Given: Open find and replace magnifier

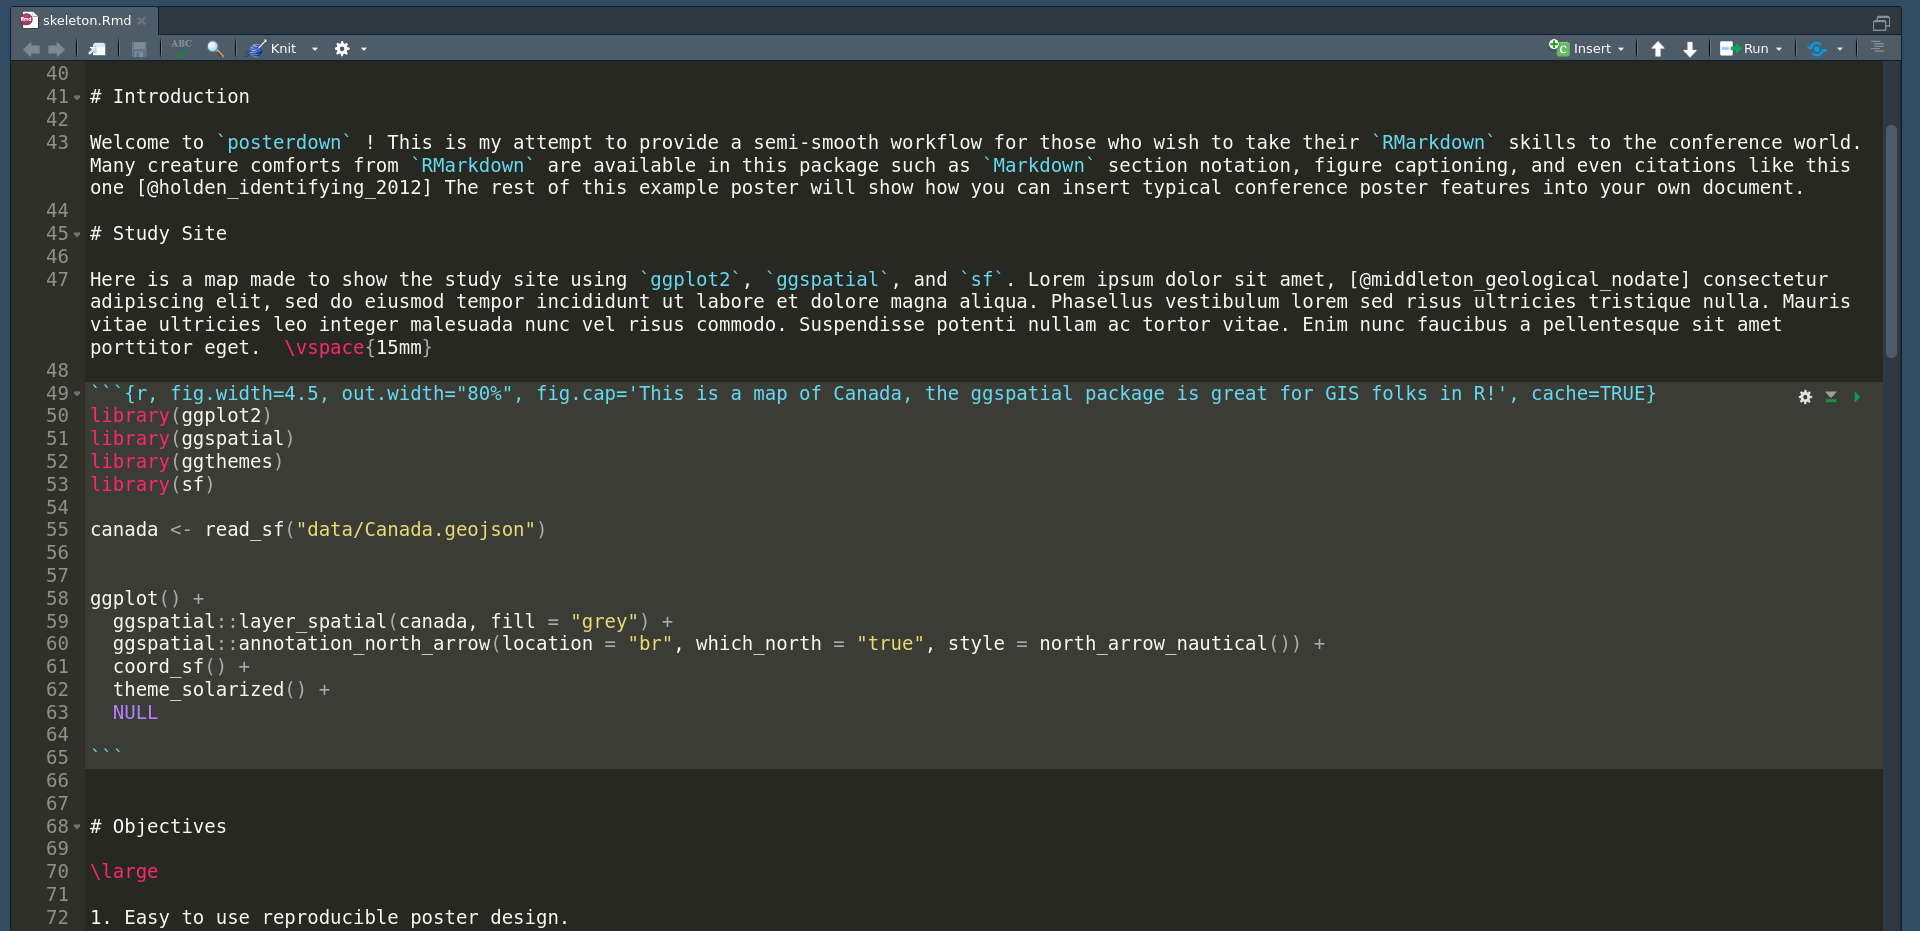Looking at the screenshot, I should [x=215, y=48].
